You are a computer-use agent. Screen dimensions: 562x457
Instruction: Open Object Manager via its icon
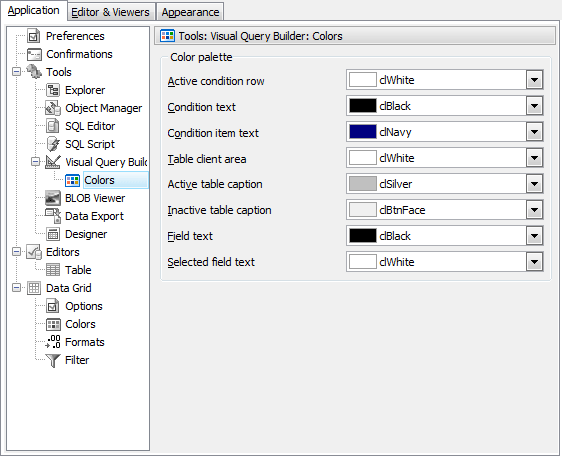point(53,108)
